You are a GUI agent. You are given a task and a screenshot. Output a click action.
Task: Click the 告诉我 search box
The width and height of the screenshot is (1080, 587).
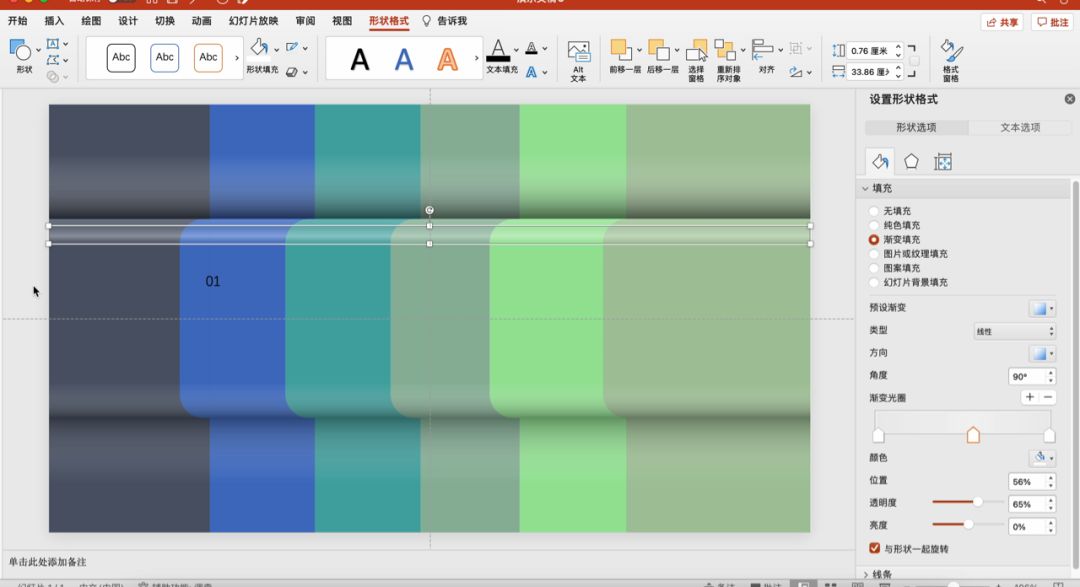pyautogui.click(x=445, y=21)
